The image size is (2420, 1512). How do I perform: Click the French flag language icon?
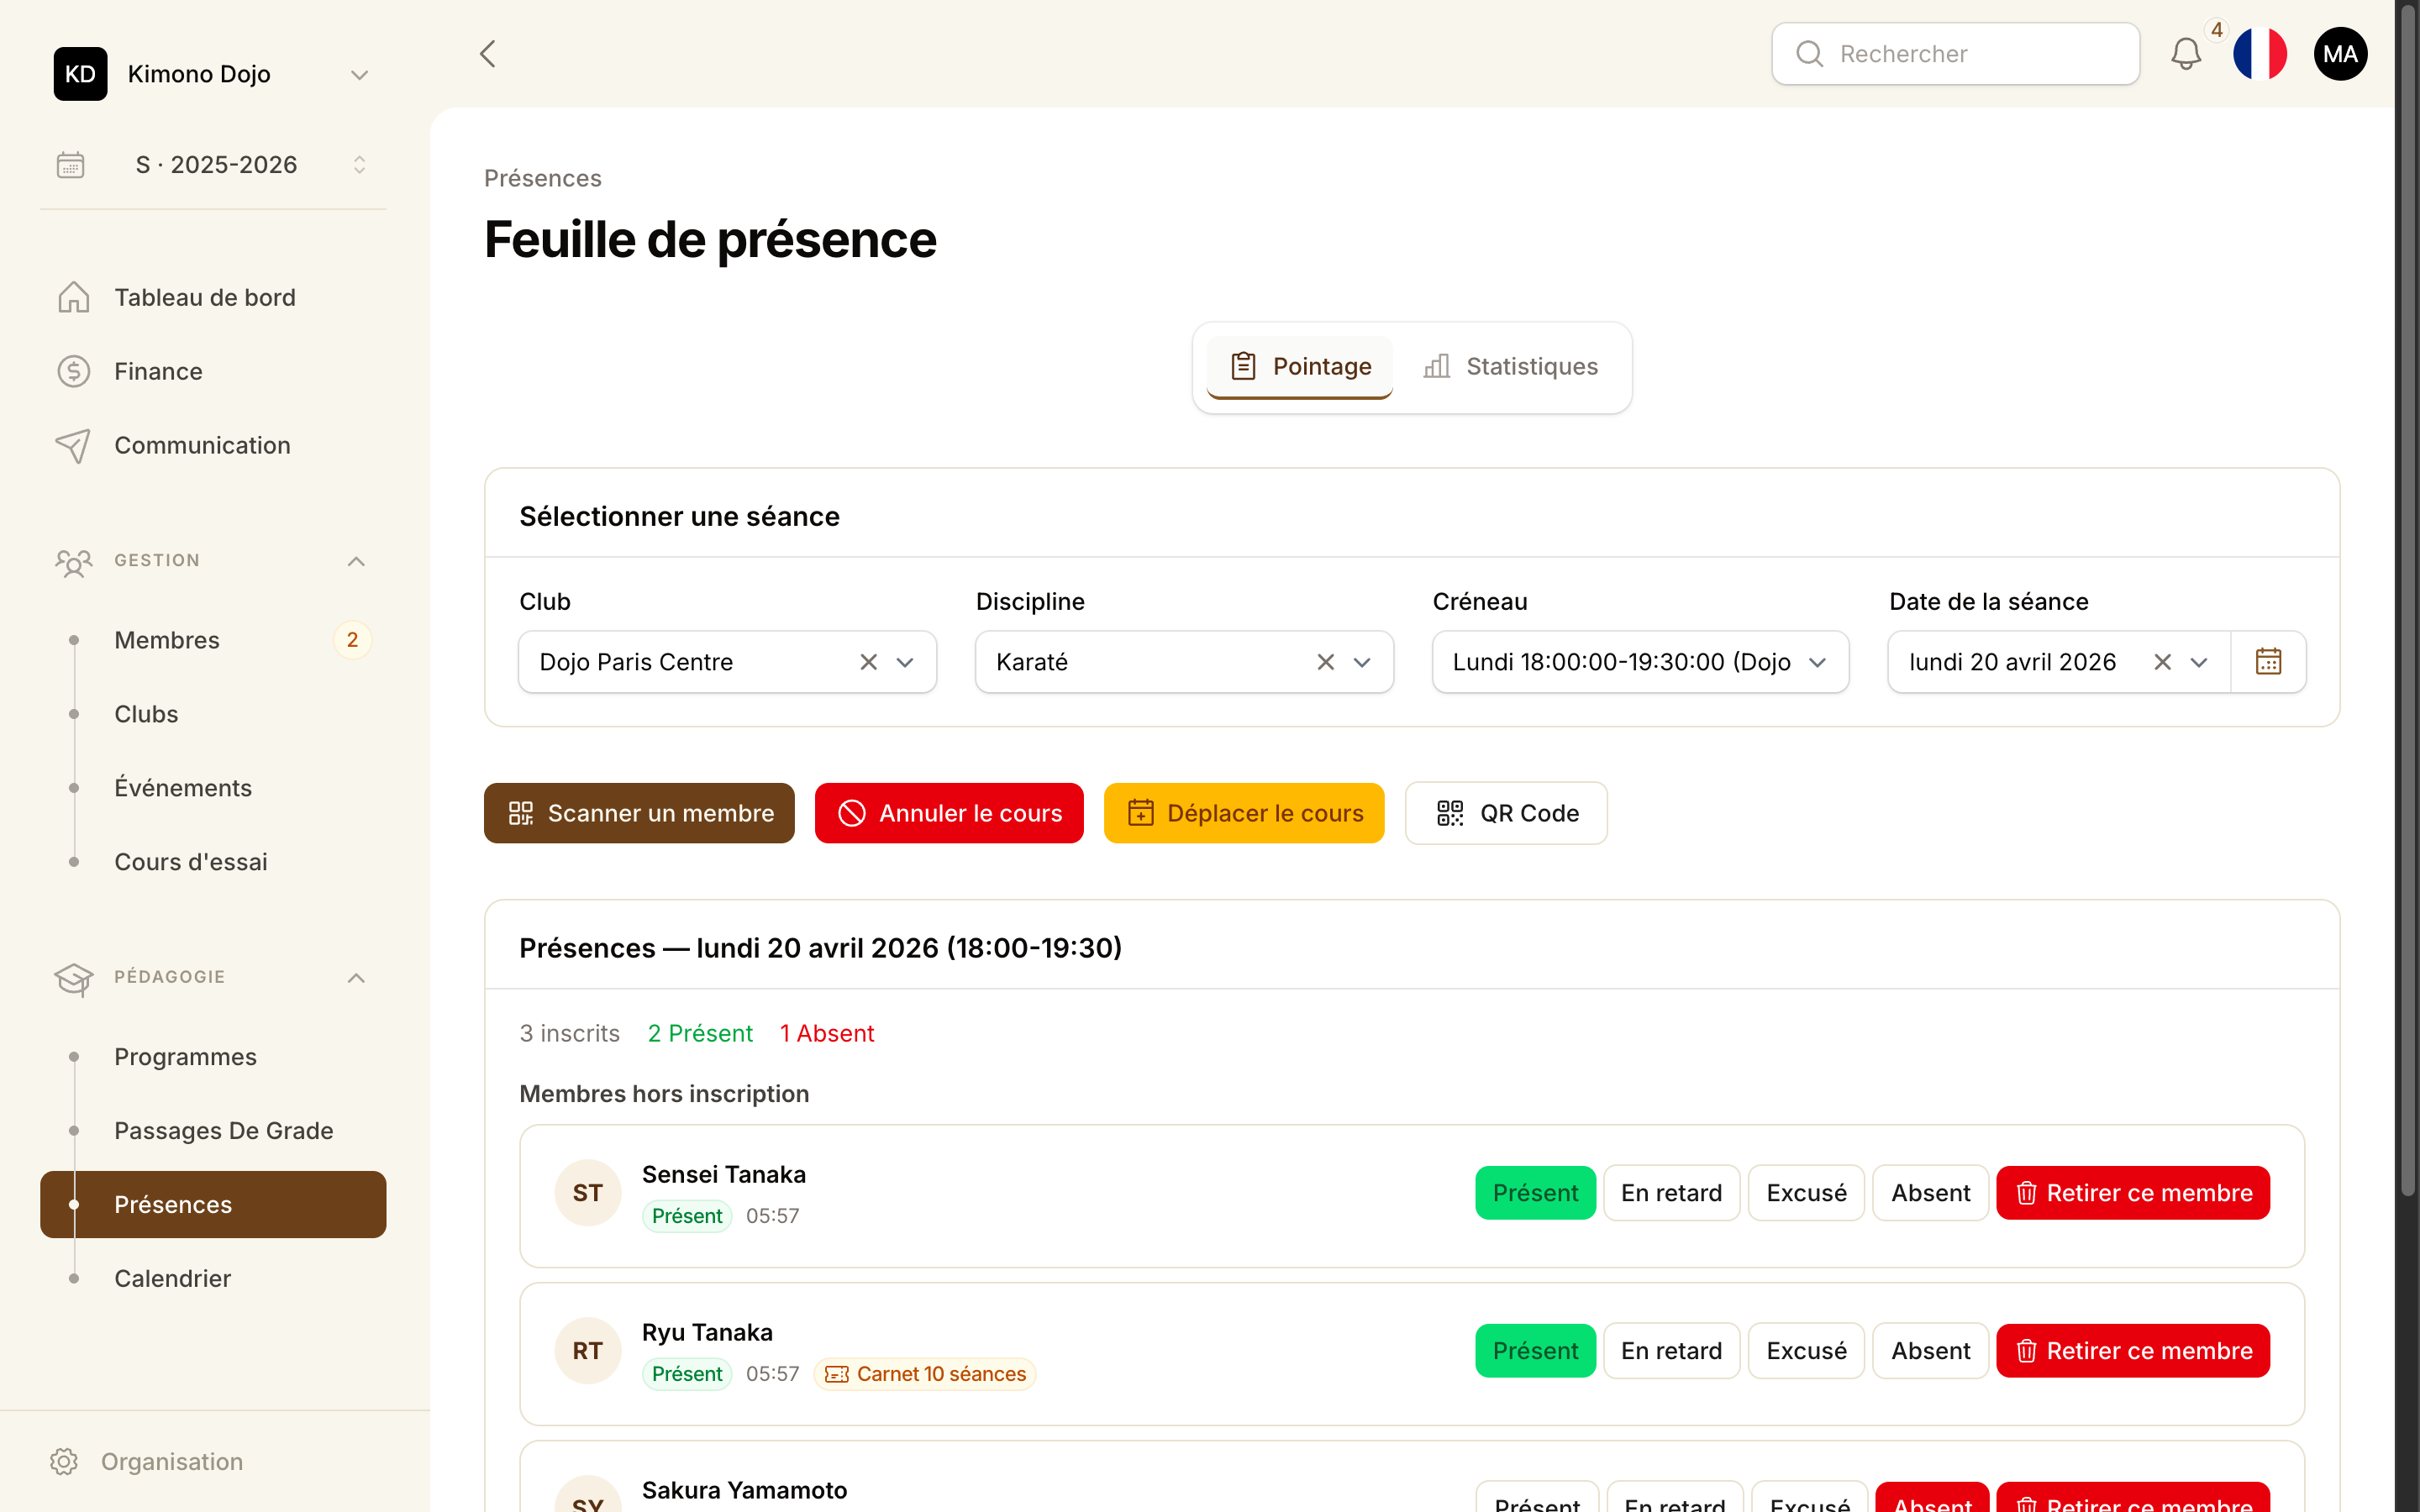pos(2261,54)
